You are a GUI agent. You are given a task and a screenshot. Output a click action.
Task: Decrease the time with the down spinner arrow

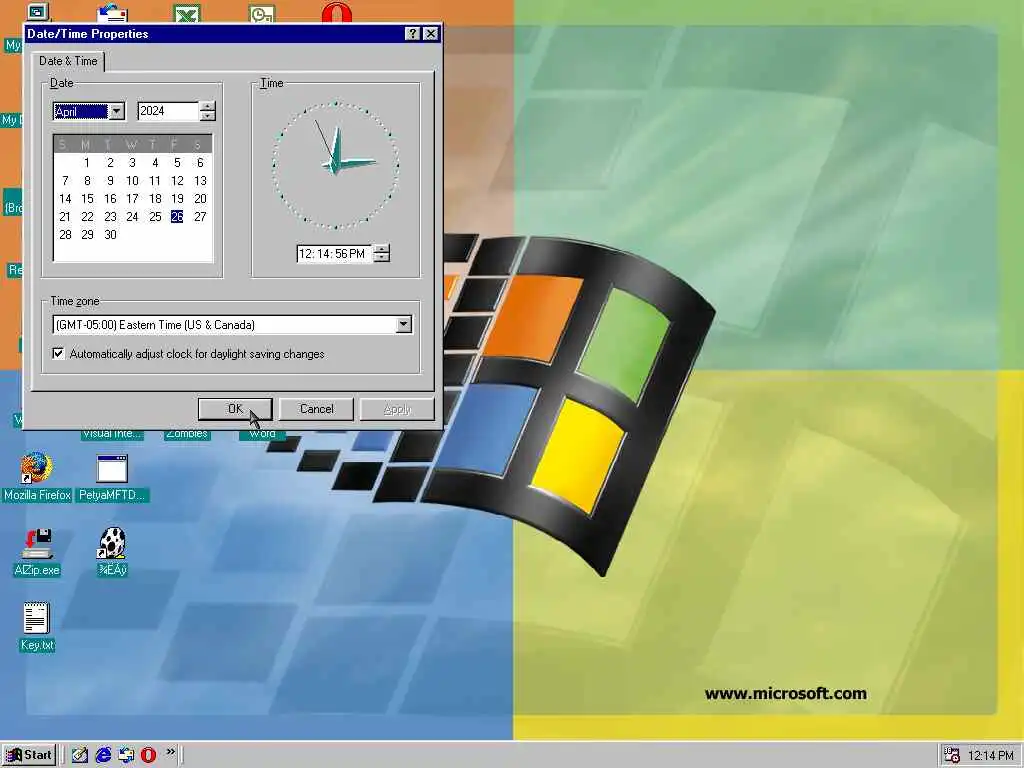[x=381, y=258]
